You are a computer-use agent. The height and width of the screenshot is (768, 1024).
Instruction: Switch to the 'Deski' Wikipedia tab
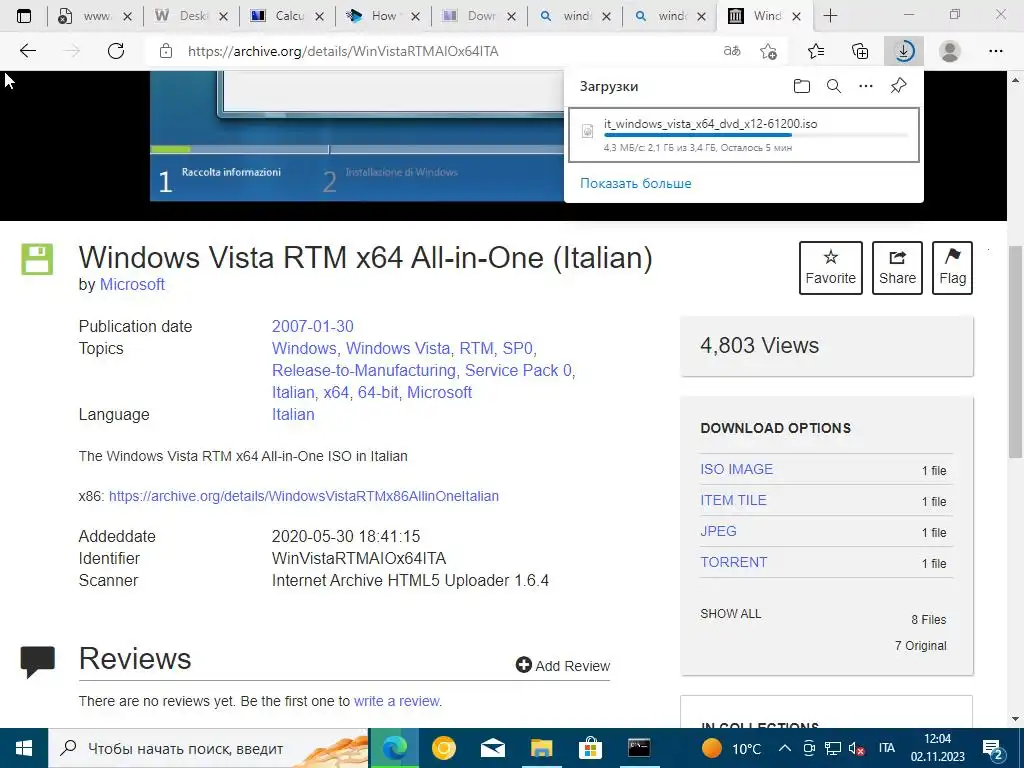point(189,16)
